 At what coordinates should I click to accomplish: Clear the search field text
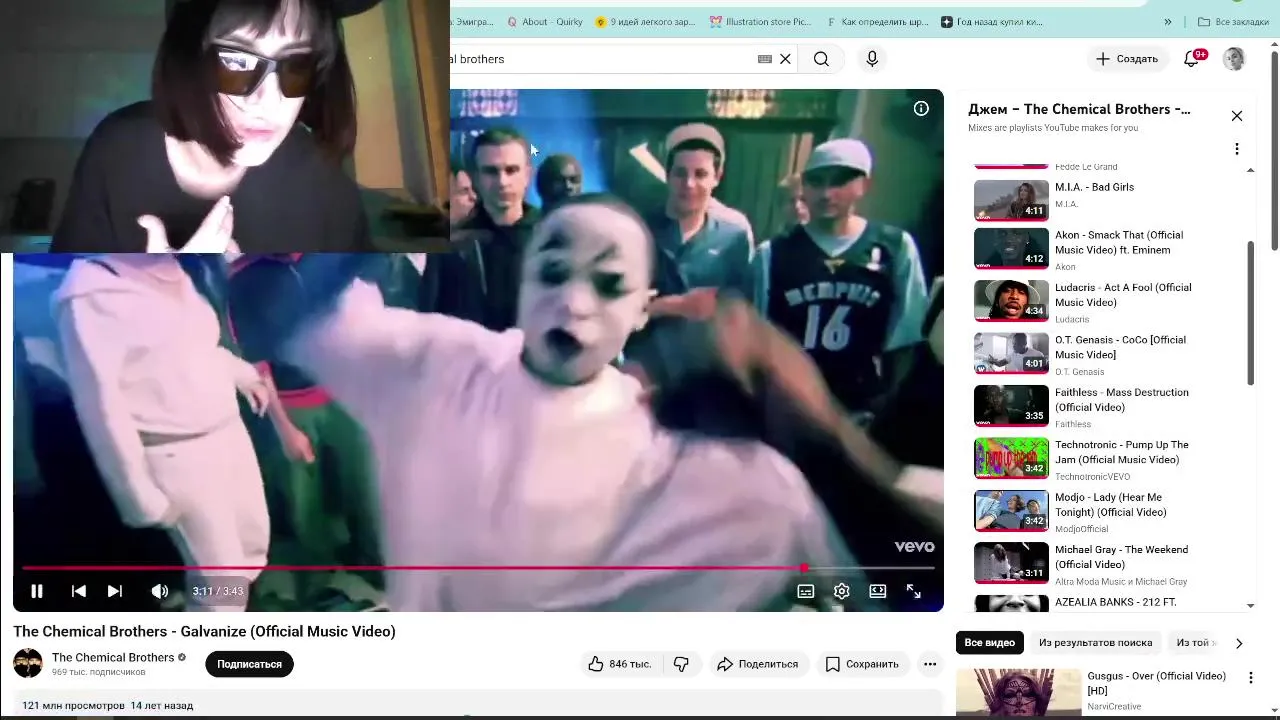[785, 59]
